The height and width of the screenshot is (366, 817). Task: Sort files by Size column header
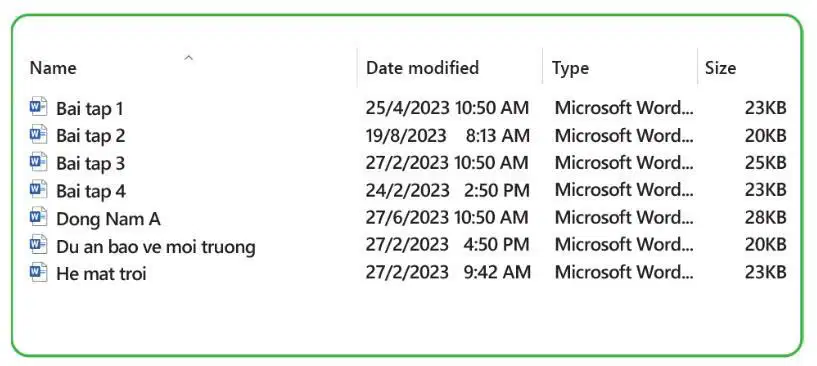pos(720,68)
